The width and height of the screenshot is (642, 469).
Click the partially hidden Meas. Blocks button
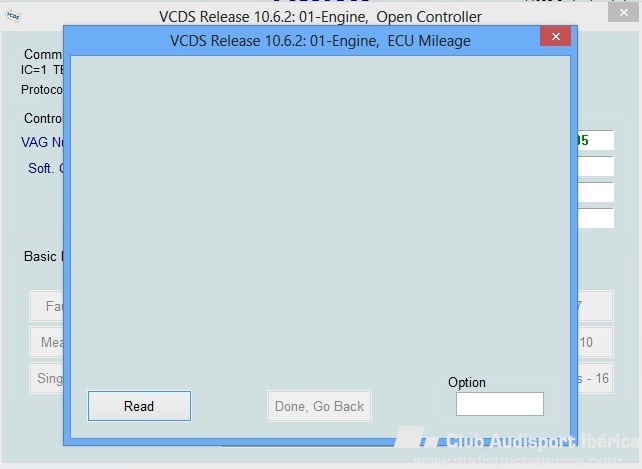(x=47, y=342)
